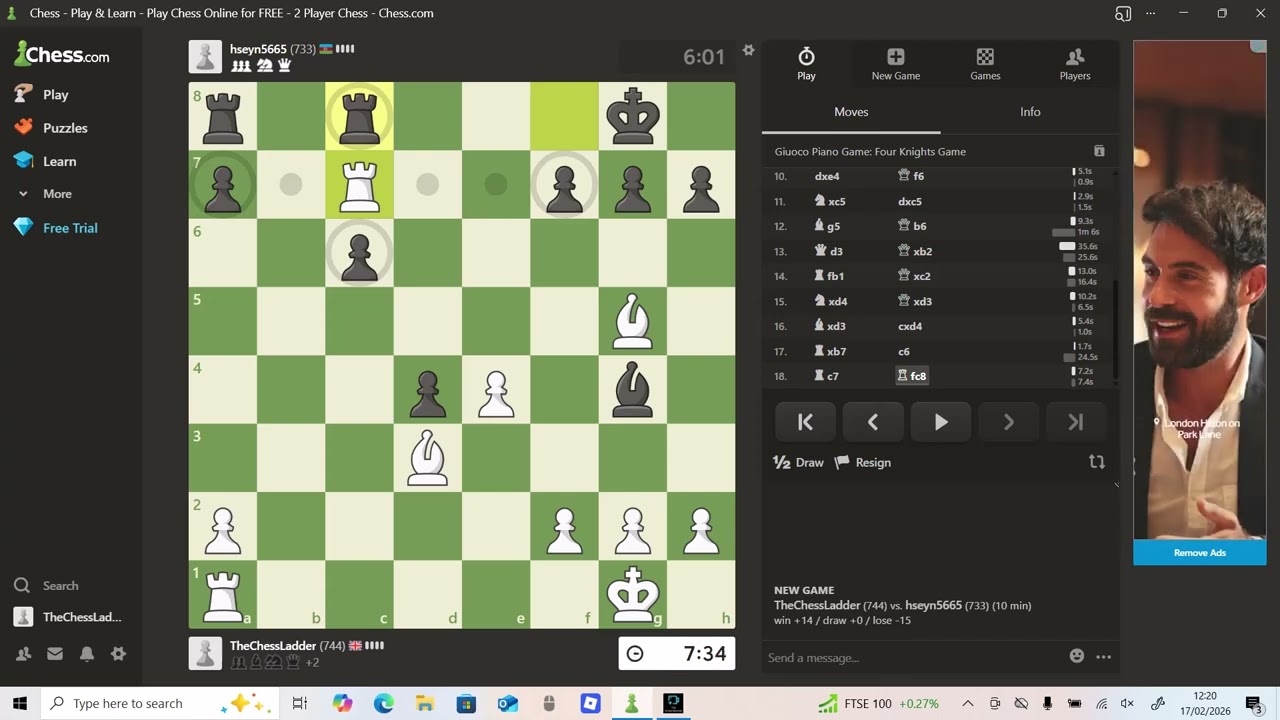
Task: Jump to the last move
Action: point(1076,422)
